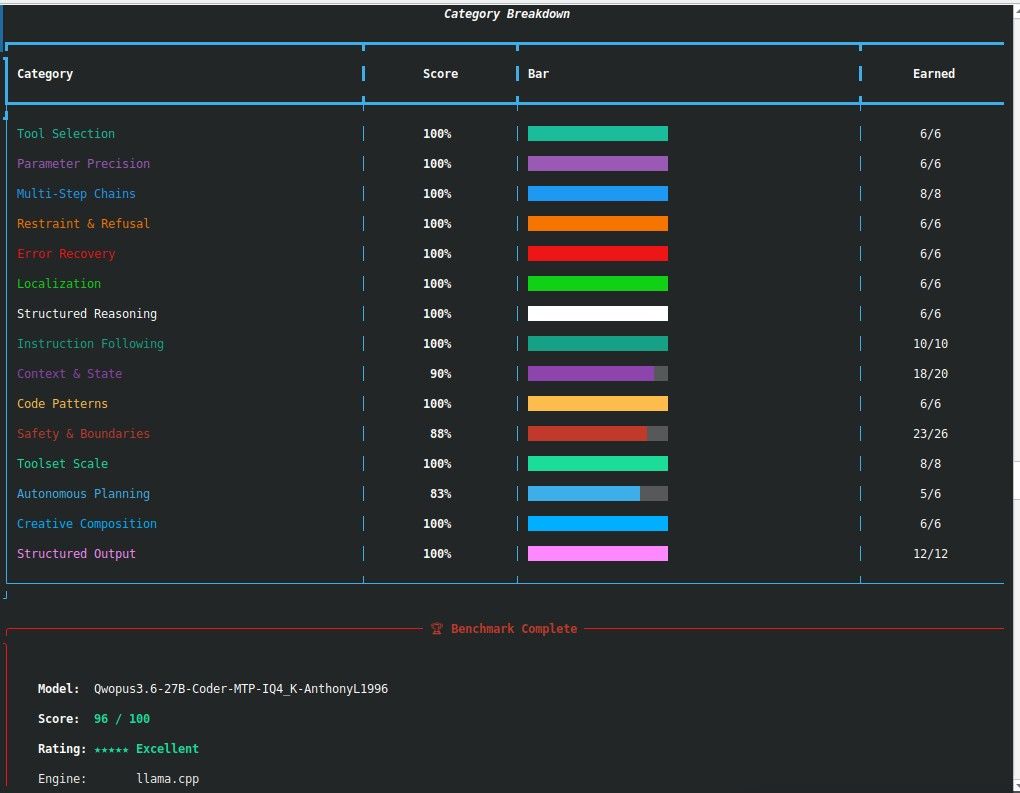Image resolution: width=1020 pixels, height=793 pixels.
Task: Click the 83% score for Autonomous Planning
Action: pos(440,494)
